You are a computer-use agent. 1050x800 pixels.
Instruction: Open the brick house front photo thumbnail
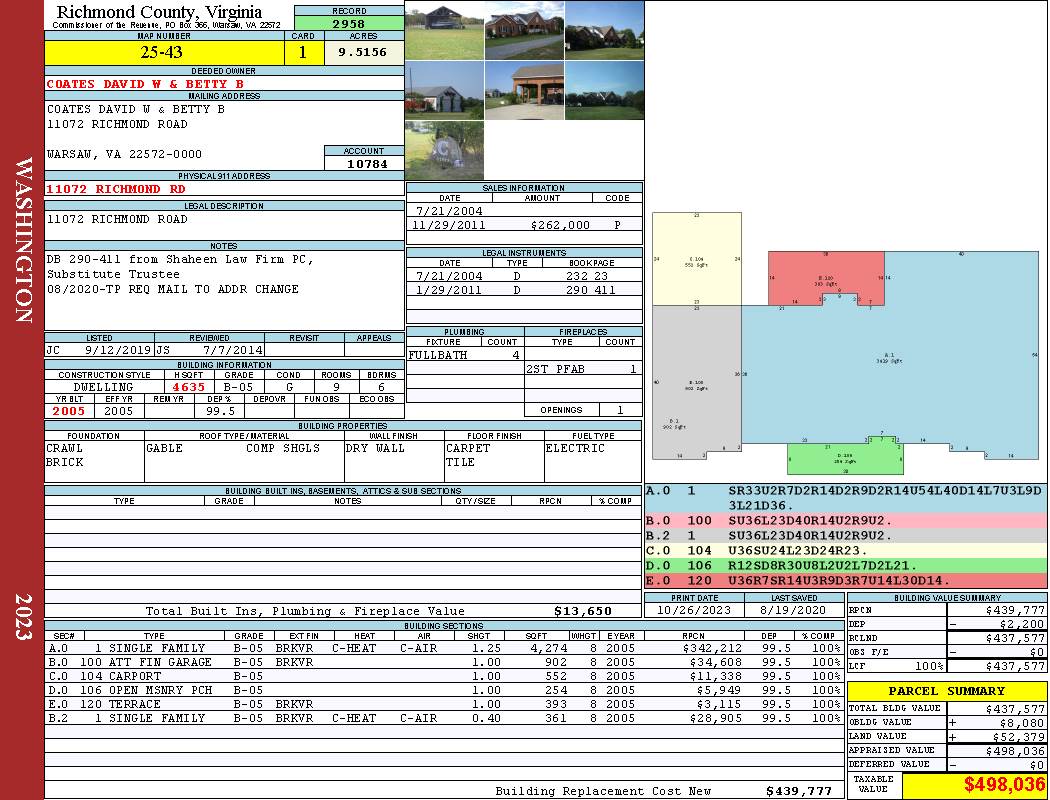[x=524, y=31]
